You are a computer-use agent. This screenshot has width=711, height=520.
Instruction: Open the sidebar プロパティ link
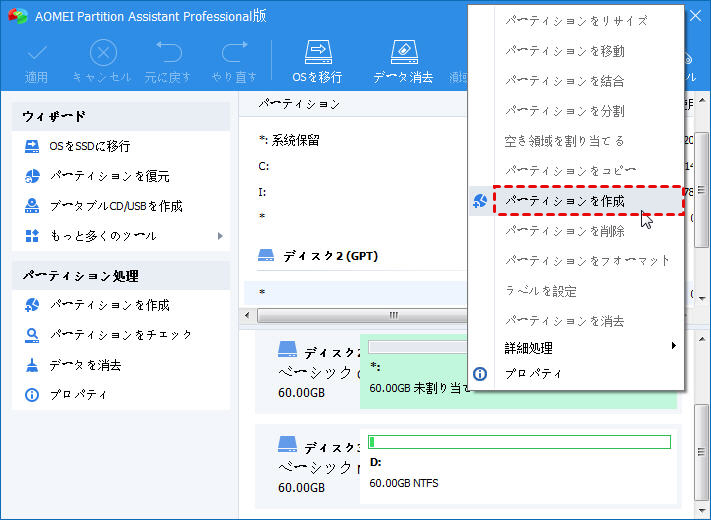[x=78, y=395]
